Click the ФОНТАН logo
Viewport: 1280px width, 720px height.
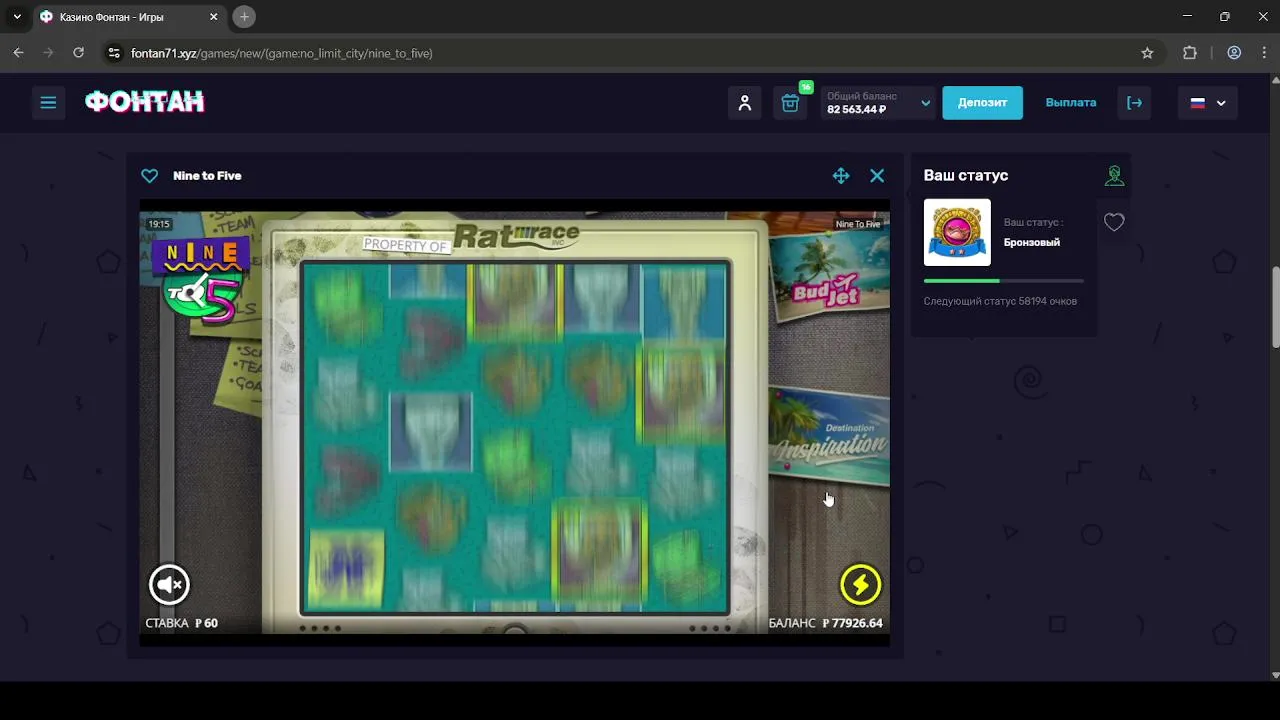click(144, 102)
